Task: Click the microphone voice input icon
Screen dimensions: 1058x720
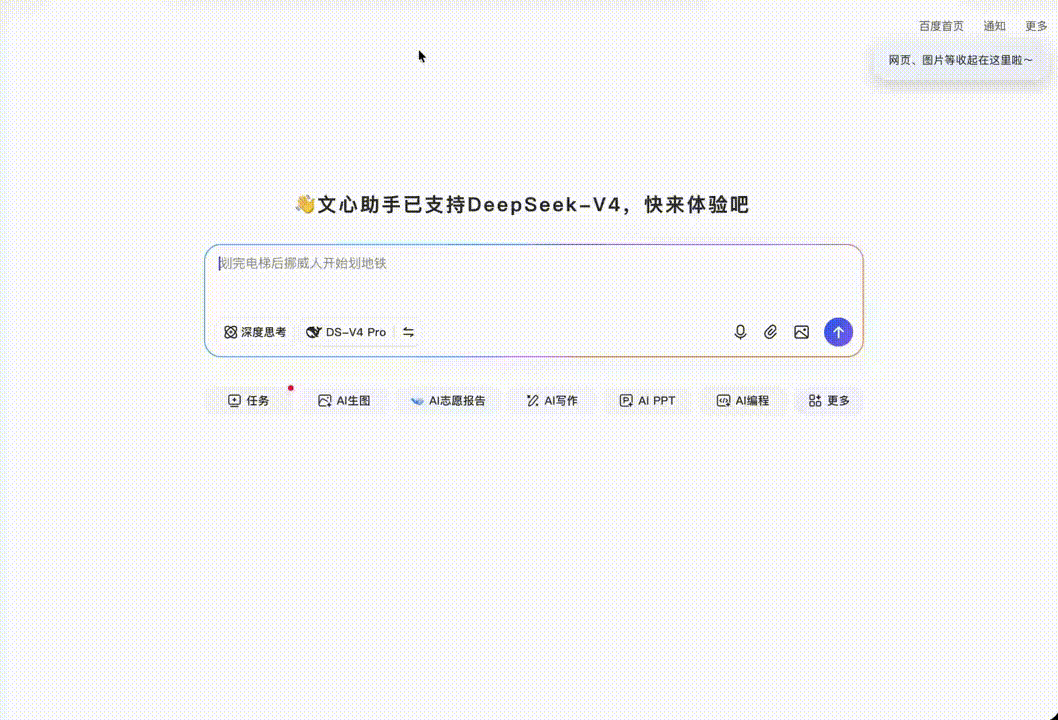Action: tap(740, 332)
